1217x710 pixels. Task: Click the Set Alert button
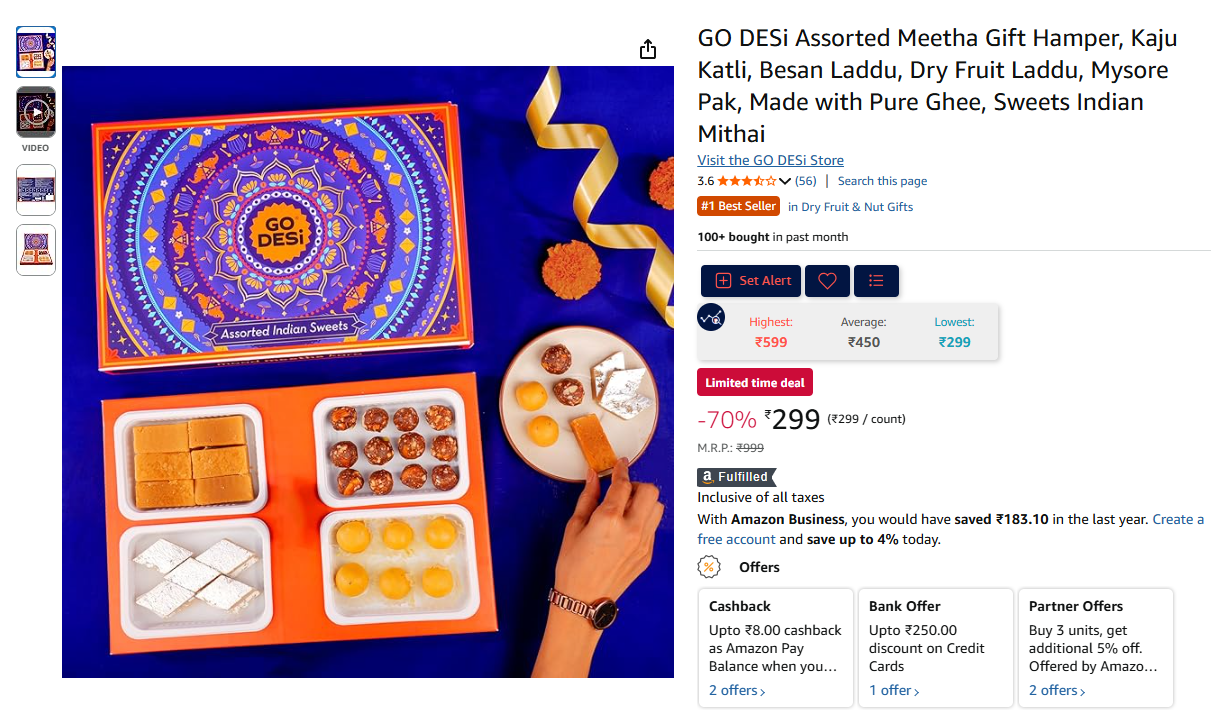(751, 281)
